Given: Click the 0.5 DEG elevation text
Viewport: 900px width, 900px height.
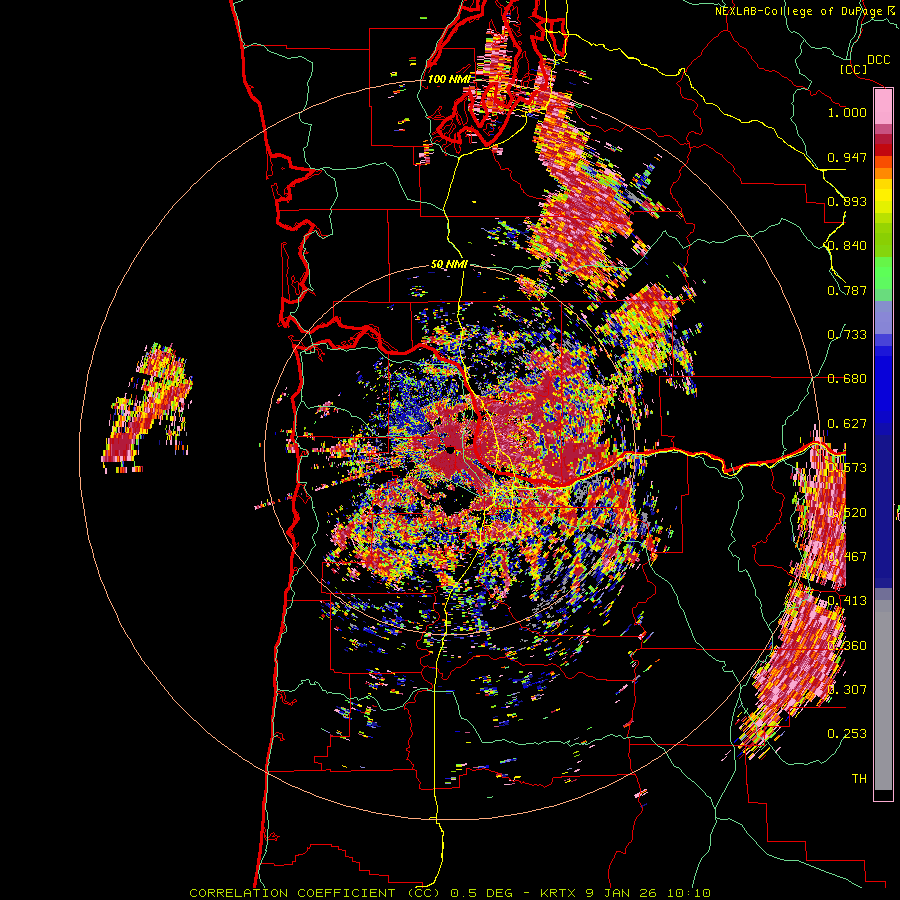Looking at the screenshot, I should point(482,893).
